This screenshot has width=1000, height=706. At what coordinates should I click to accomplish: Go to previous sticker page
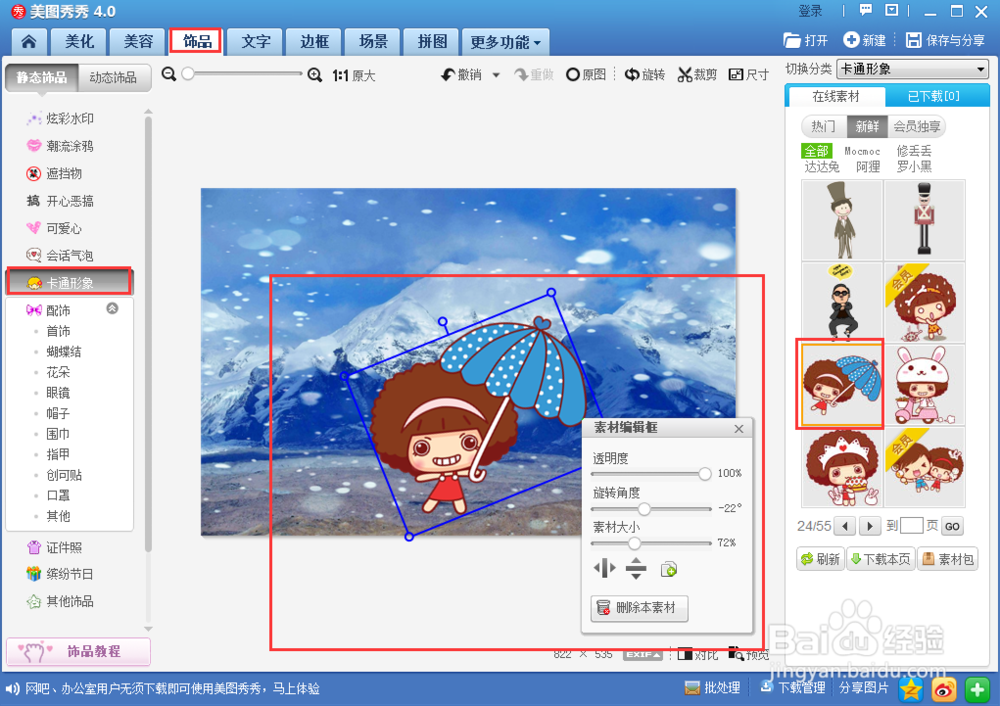coord(846,526)
